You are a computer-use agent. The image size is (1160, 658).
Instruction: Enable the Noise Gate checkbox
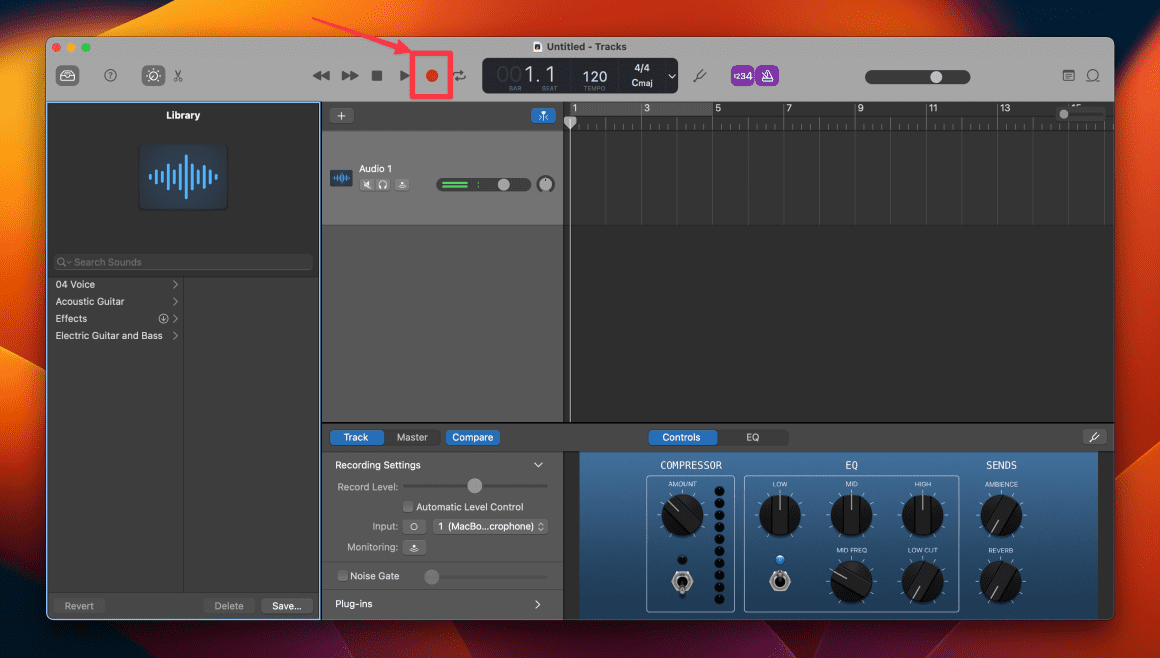[342, 576]
